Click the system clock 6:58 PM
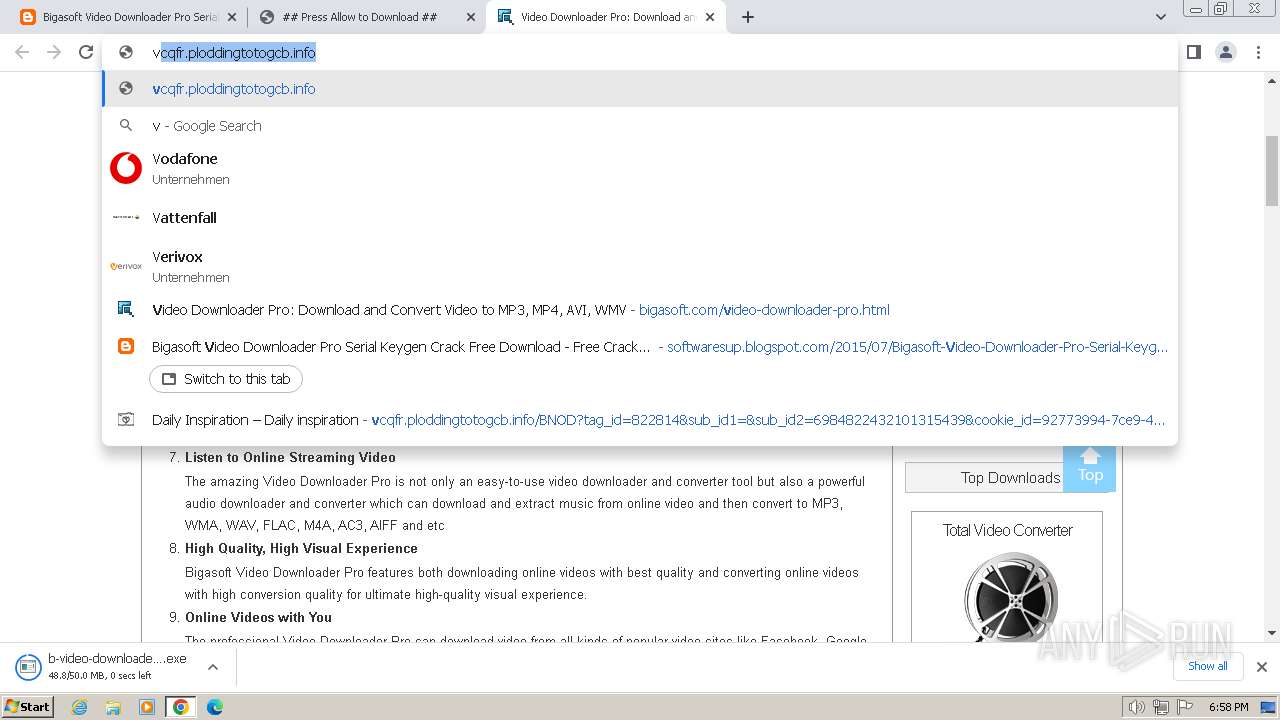The image size is (1280, 720). [1228, 707]
